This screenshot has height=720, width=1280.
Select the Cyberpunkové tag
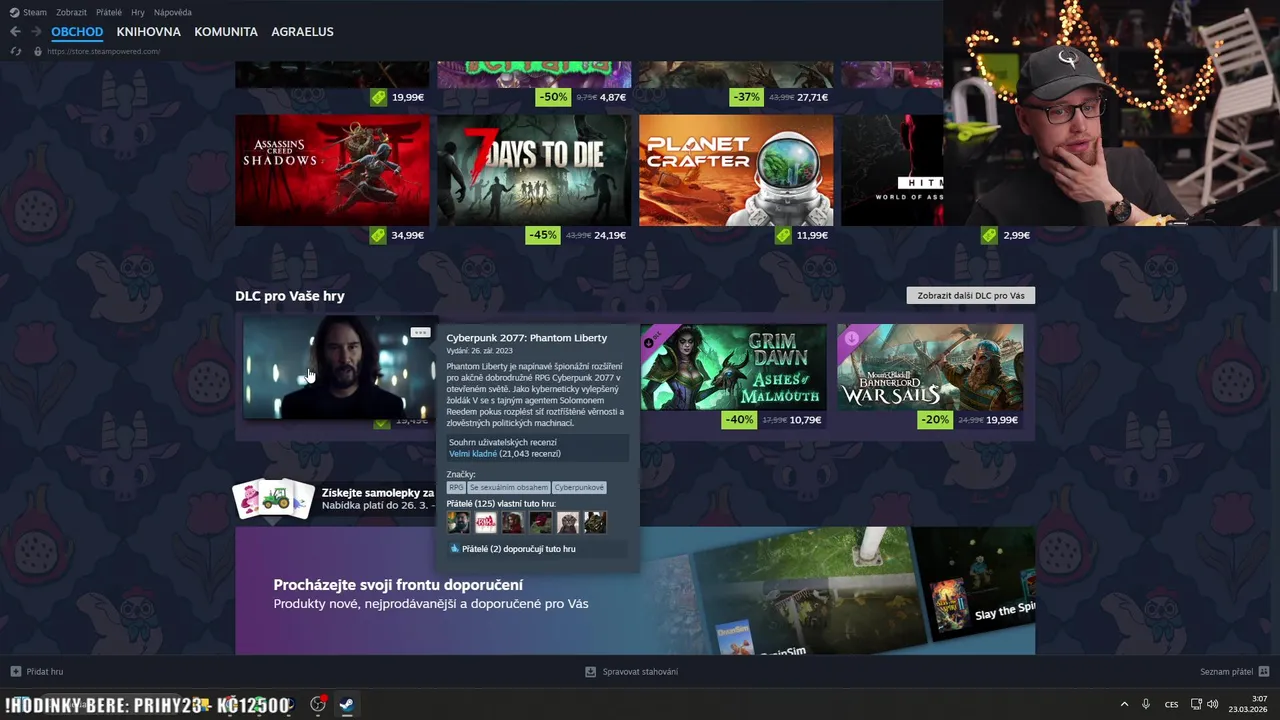point(579,488)
